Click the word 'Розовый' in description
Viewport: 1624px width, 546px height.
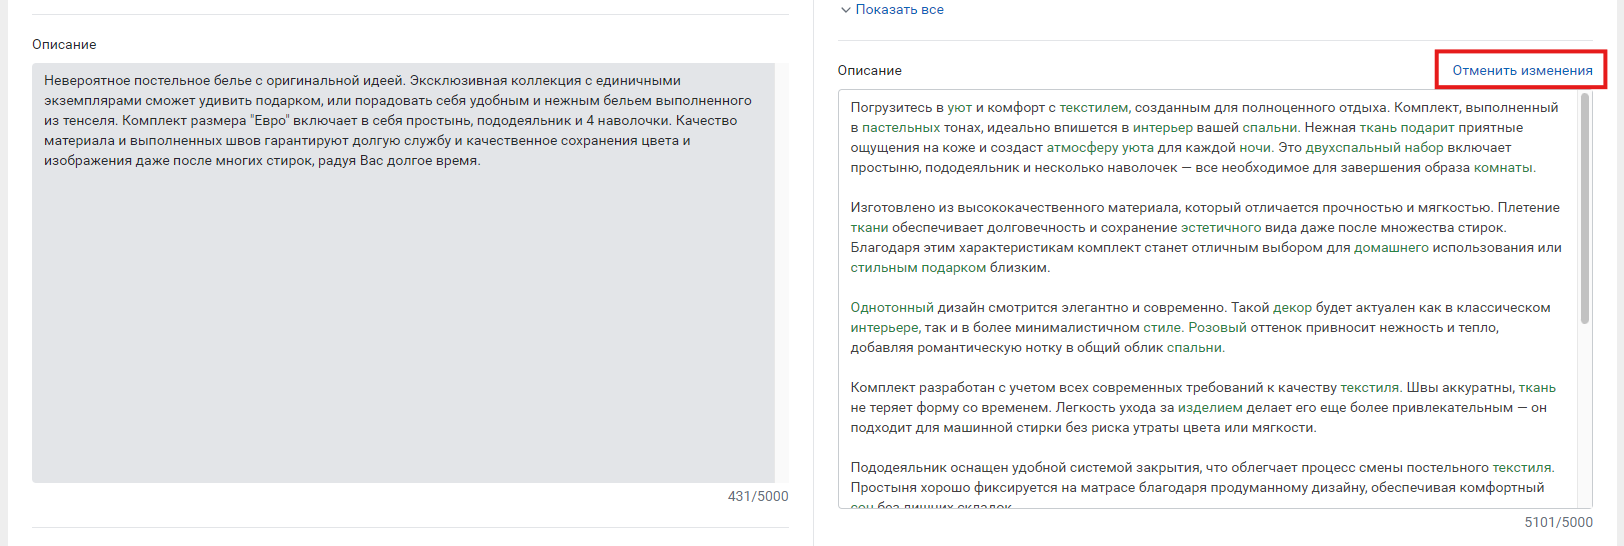[x=1217, y=327]
